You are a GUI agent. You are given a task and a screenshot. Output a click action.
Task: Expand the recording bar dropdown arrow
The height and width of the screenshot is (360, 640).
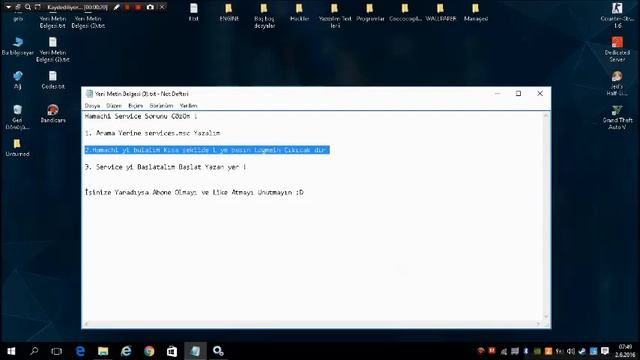8,7
